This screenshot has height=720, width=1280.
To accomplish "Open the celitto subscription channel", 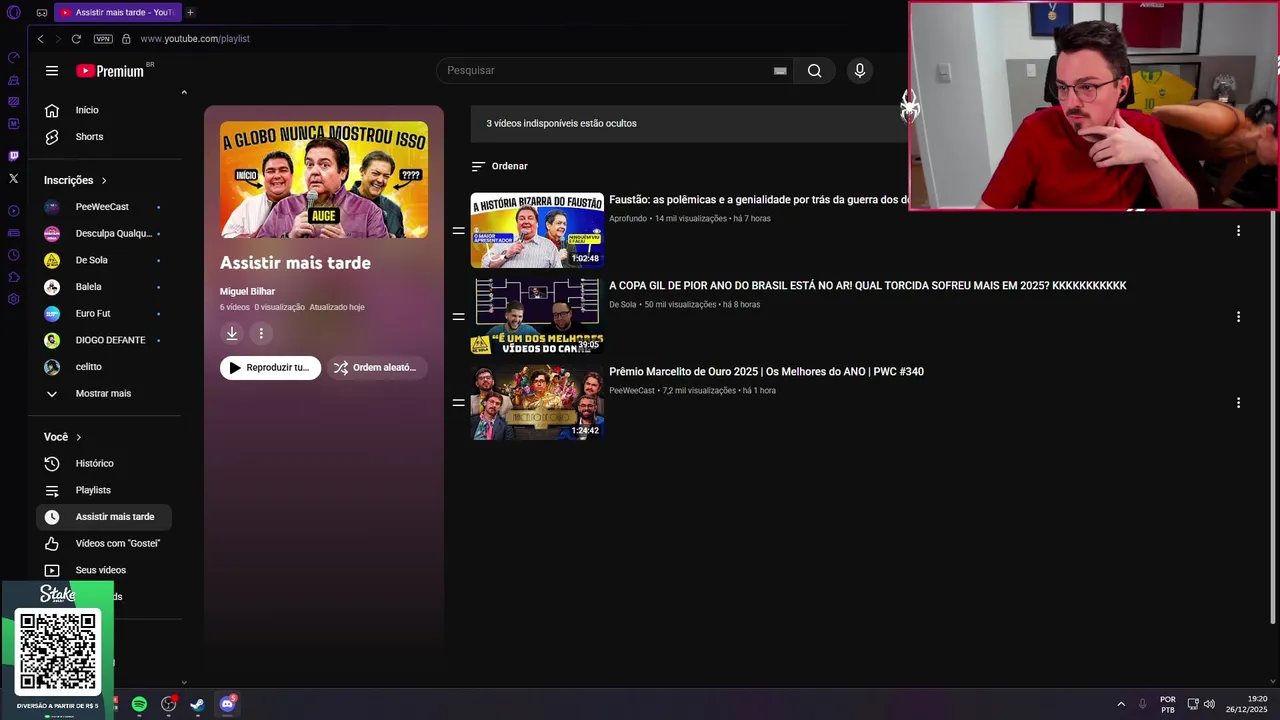I will [x=104, y=367].
